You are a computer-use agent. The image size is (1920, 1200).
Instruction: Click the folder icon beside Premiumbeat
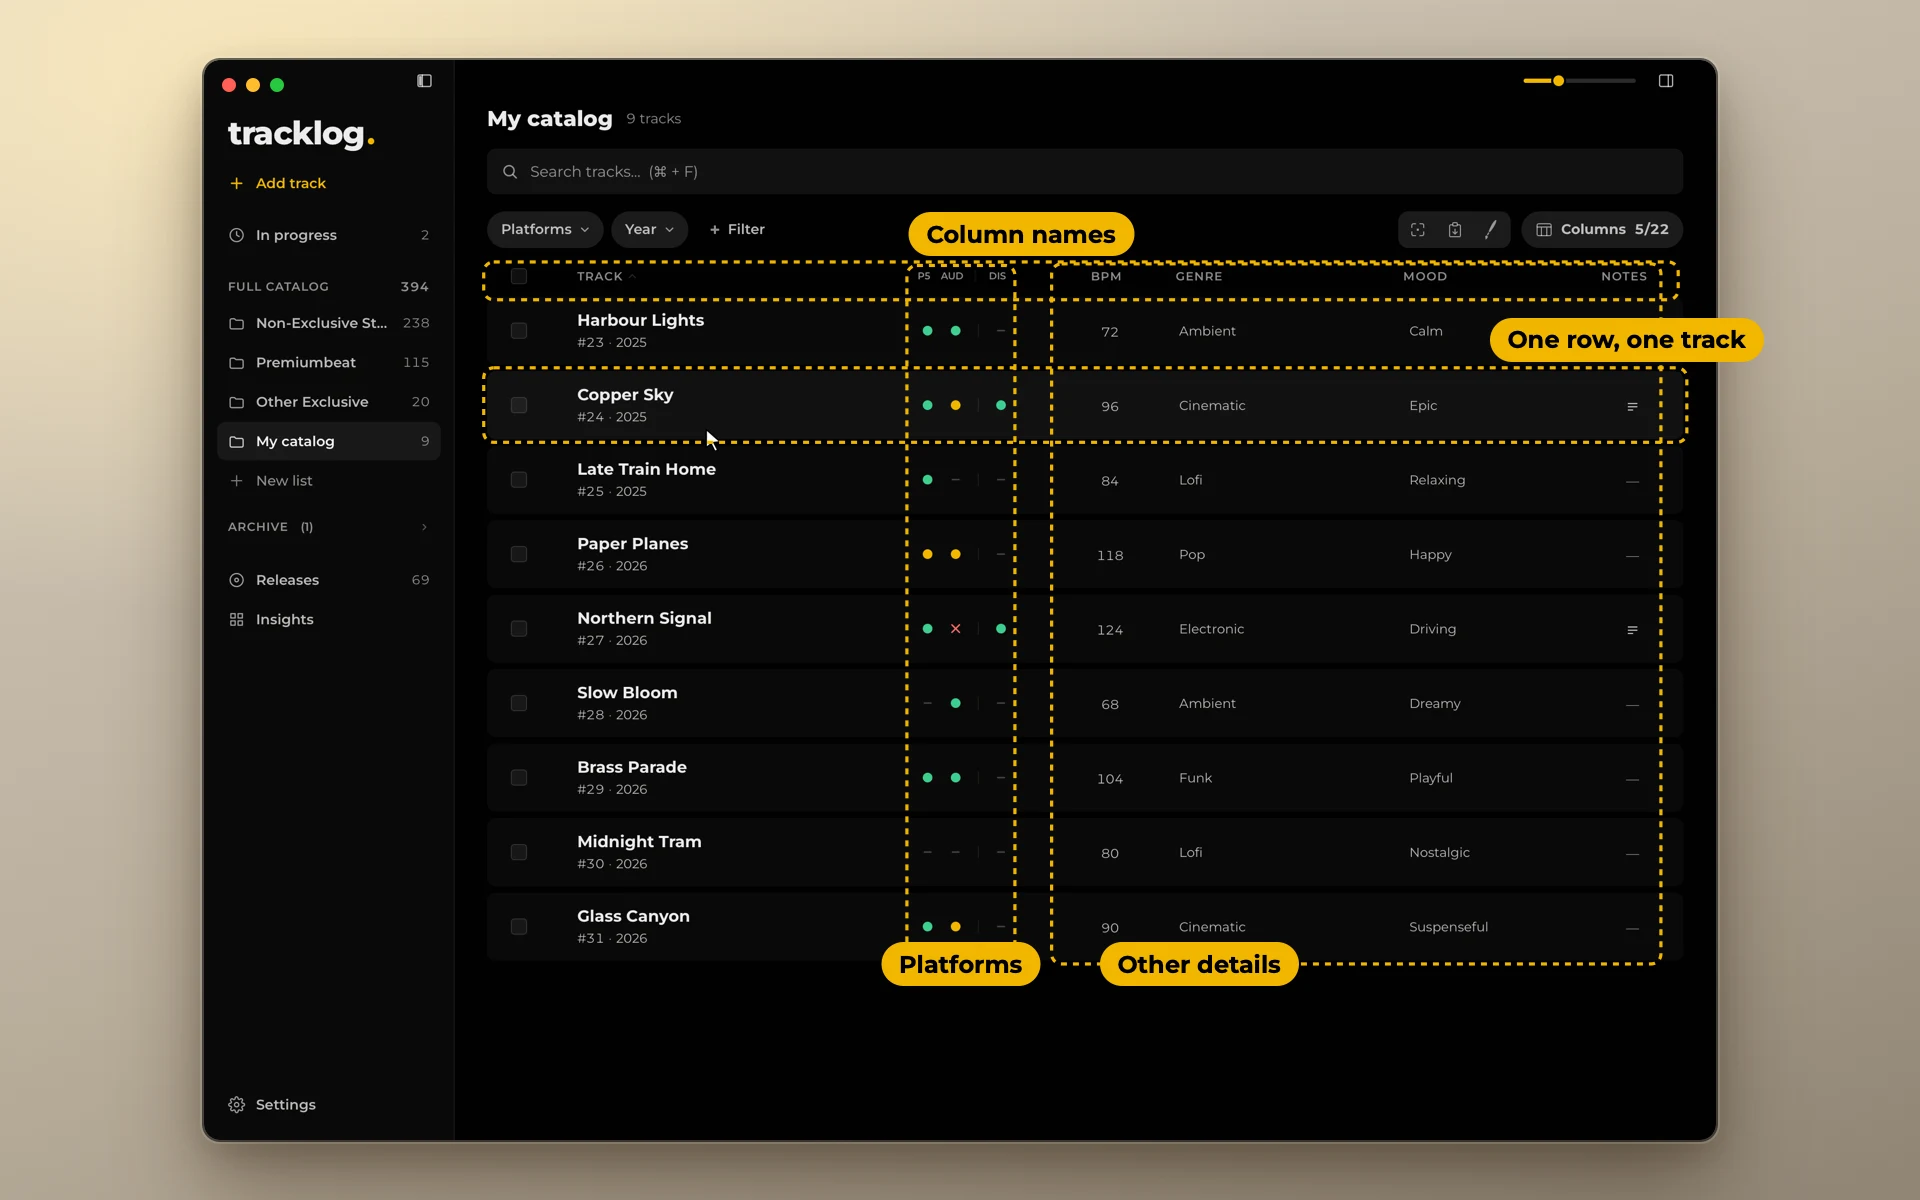click(x=237, y=363)
